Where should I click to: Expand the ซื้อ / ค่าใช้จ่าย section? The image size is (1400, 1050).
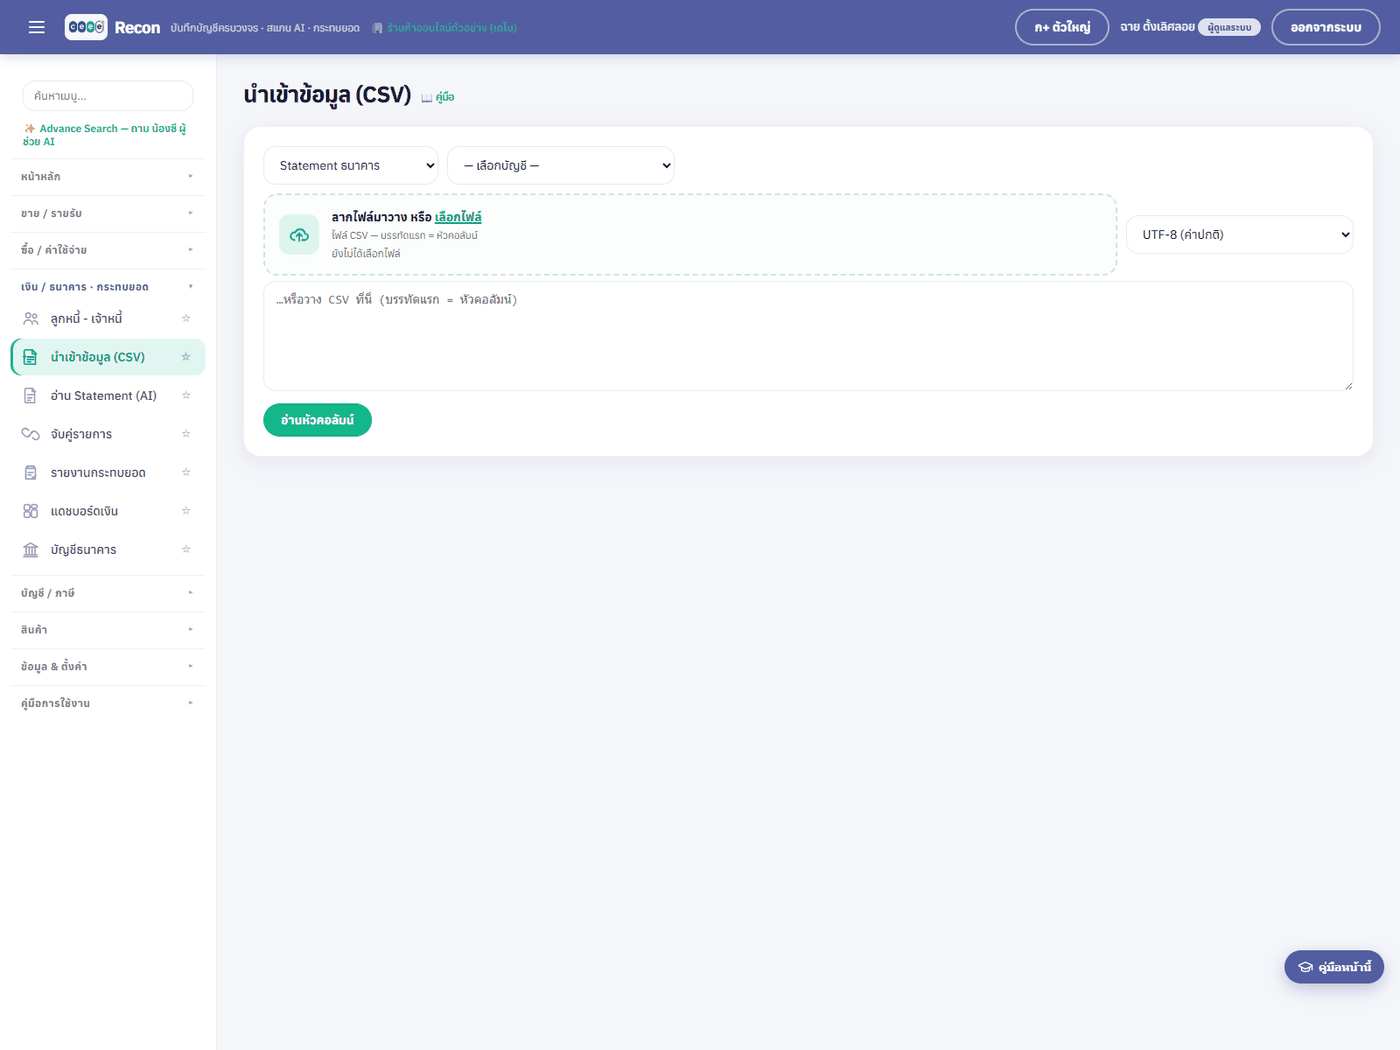click(x=108, y=250)
